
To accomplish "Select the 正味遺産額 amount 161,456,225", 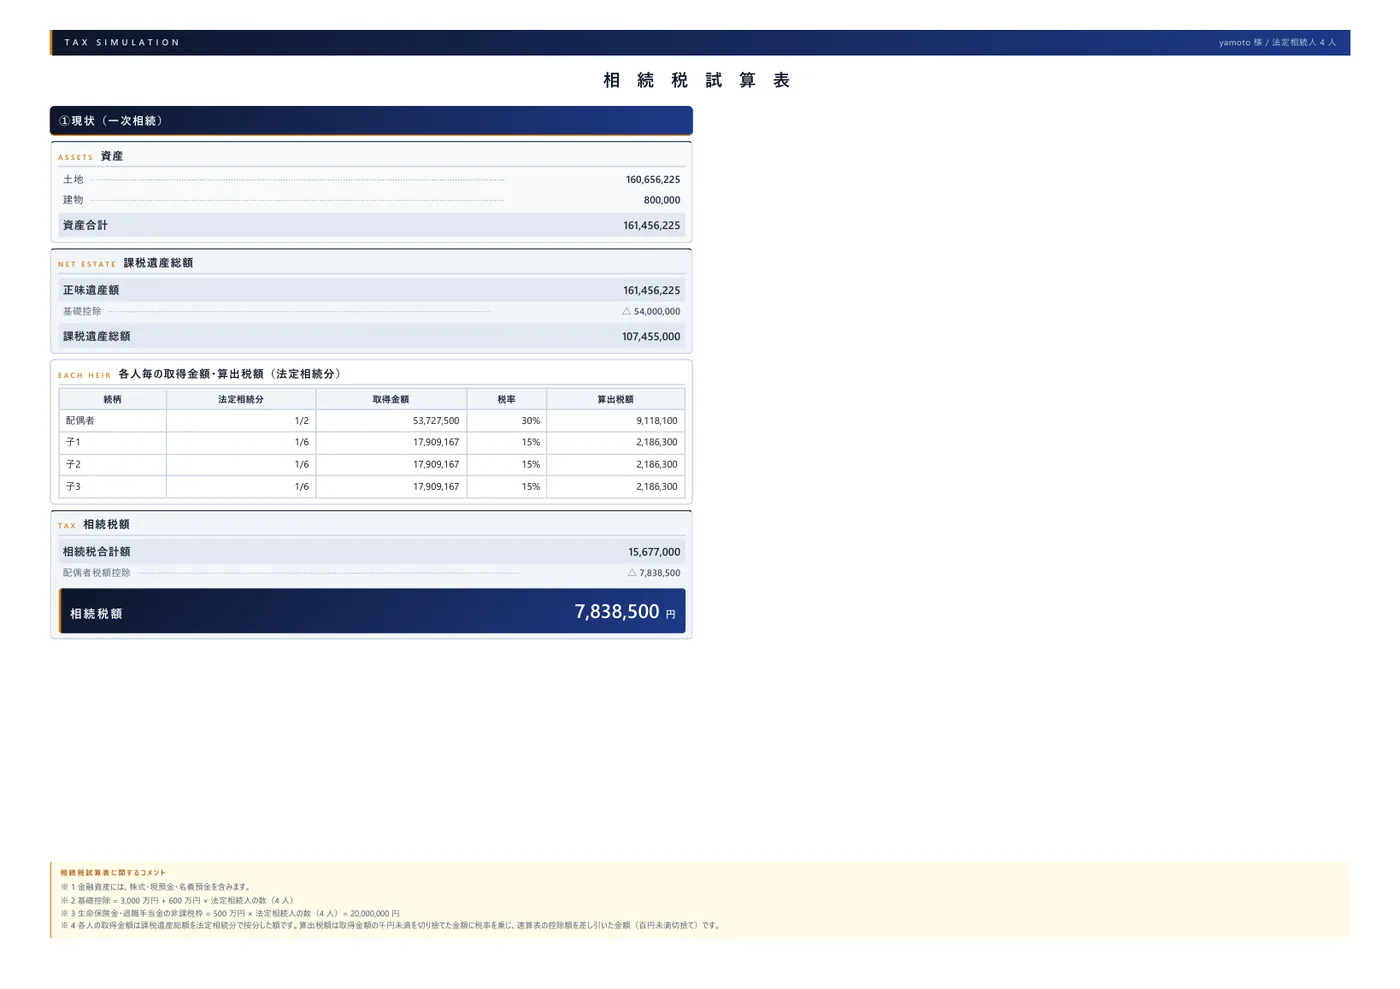I will [651, 291].
